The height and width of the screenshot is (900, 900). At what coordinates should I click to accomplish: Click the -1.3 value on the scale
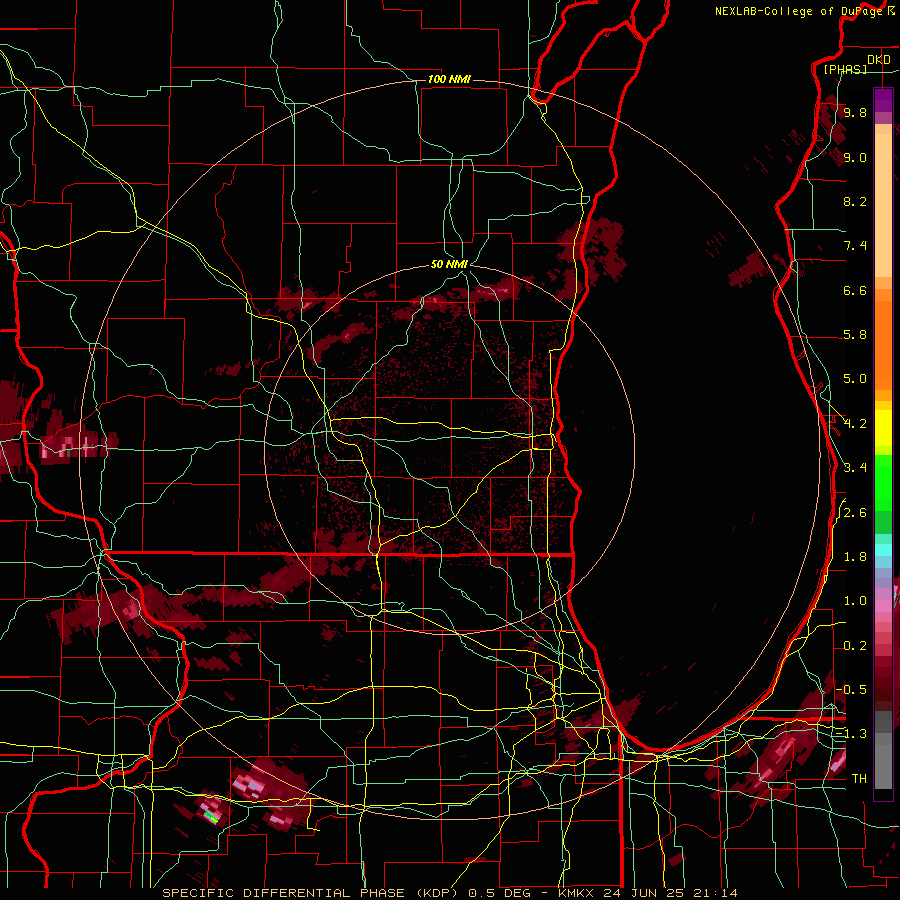(852, 734)
